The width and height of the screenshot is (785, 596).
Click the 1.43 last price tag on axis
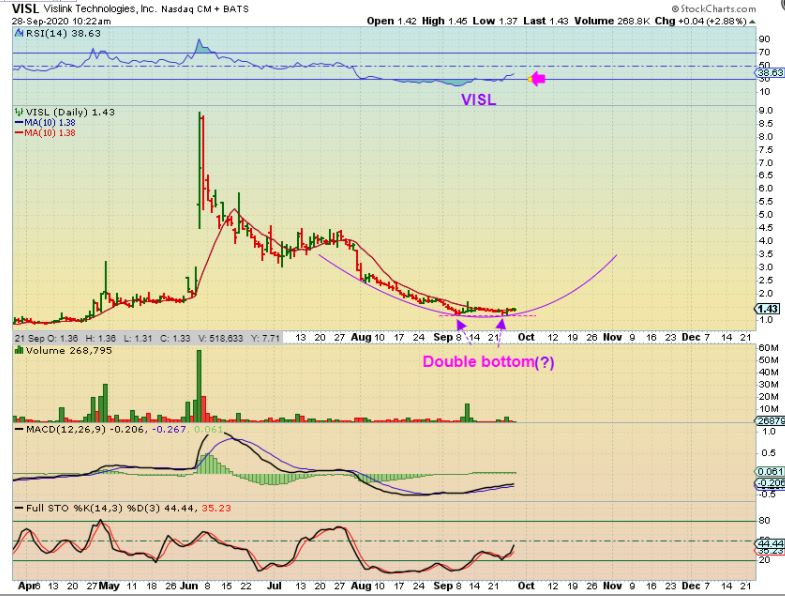pyautogui.click(x=768, y=309)
